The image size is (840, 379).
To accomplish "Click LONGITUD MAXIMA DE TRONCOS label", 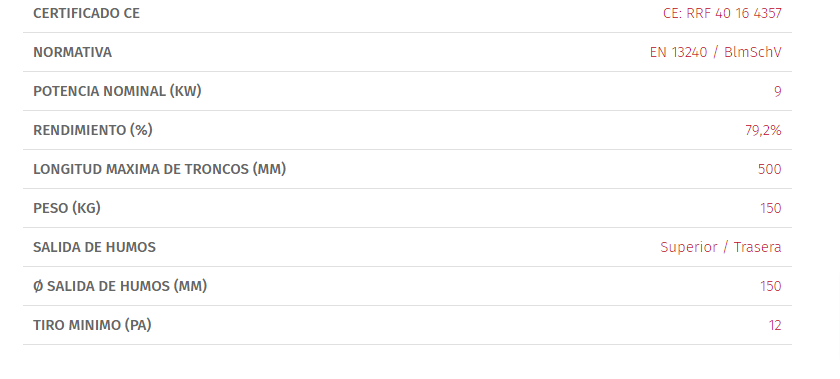I will [160, 169].
